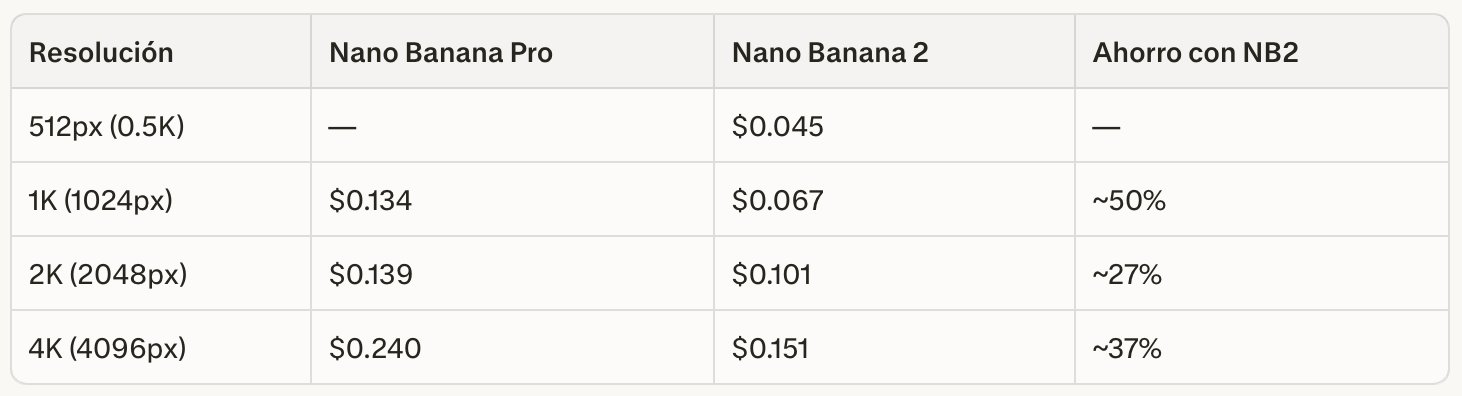Click the $0.151 price cell

pos(770,348)
